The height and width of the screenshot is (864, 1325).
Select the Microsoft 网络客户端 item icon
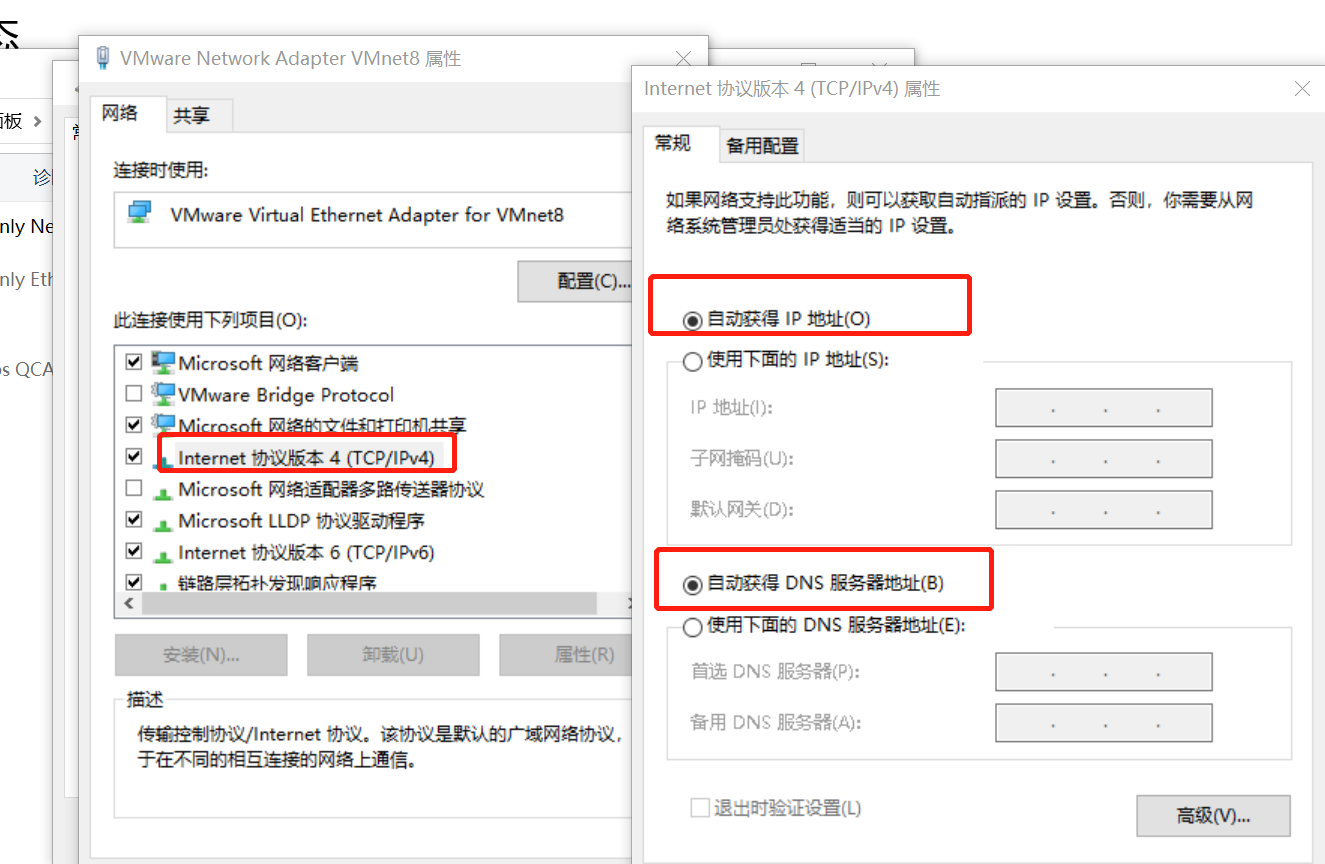[163, 362]
